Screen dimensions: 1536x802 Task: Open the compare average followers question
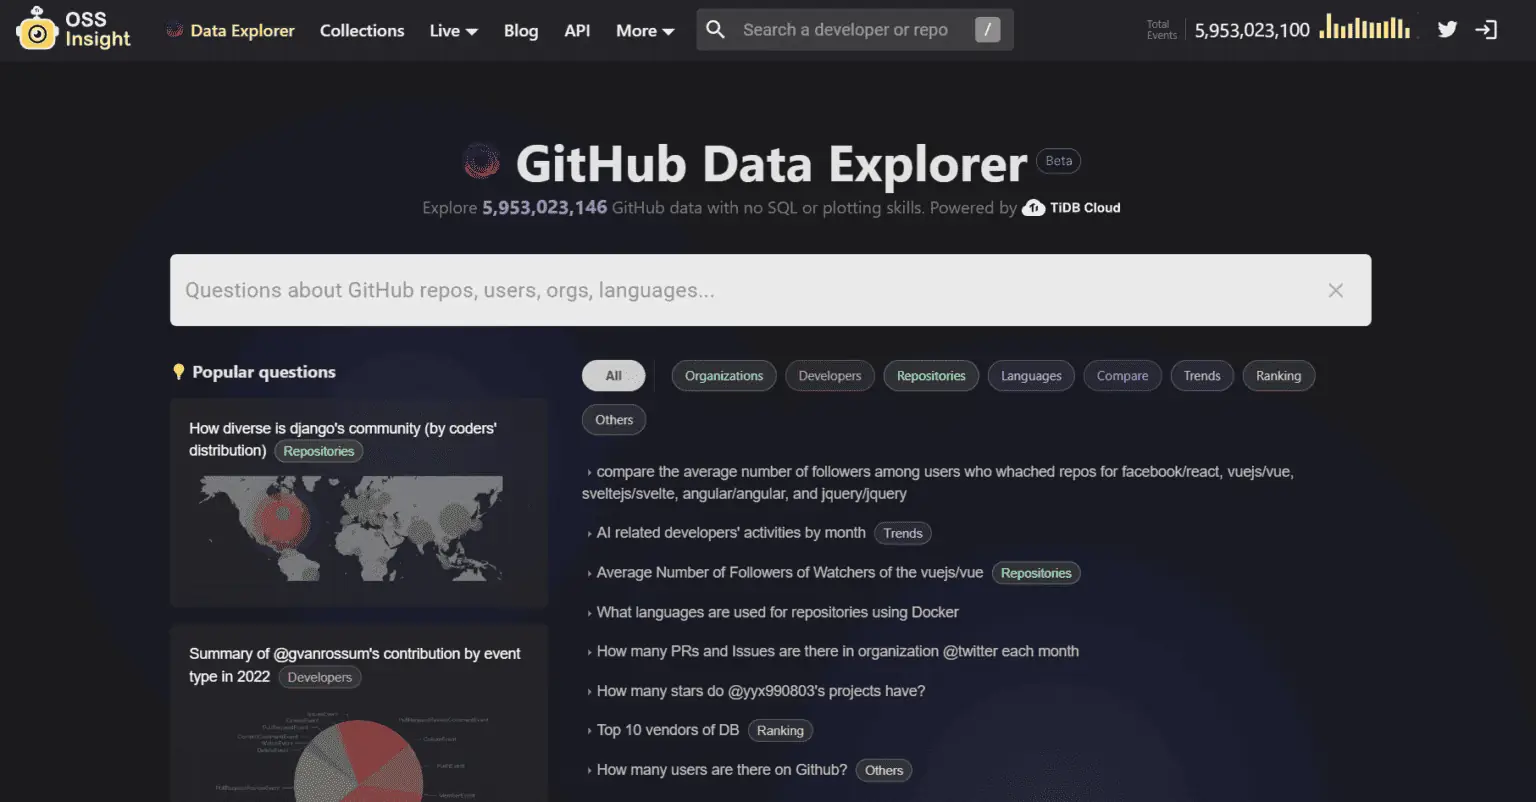coord(938,482)
